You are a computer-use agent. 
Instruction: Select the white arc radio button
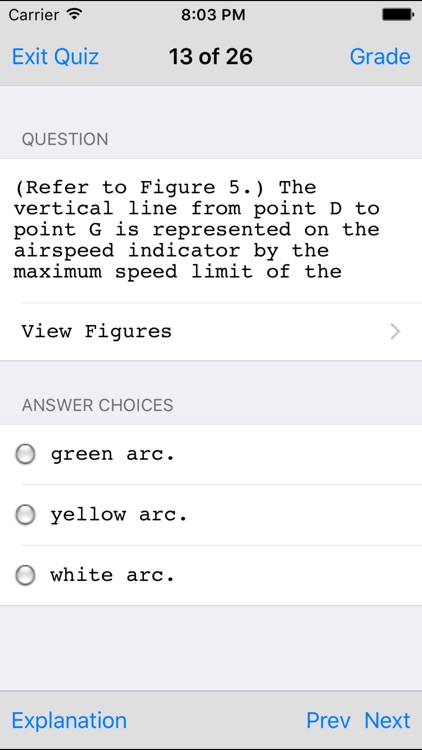pos(25,575)
